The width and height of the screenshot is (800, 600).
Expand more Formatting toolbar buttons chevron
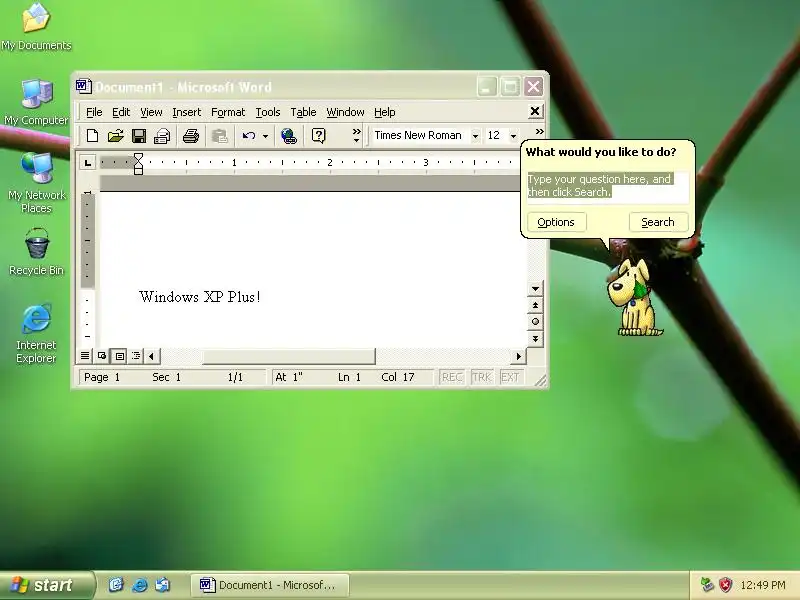coord(539,132)
